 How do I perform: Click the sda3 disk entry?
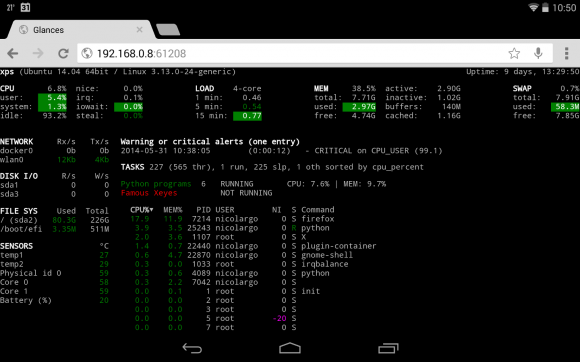(9, 194)
